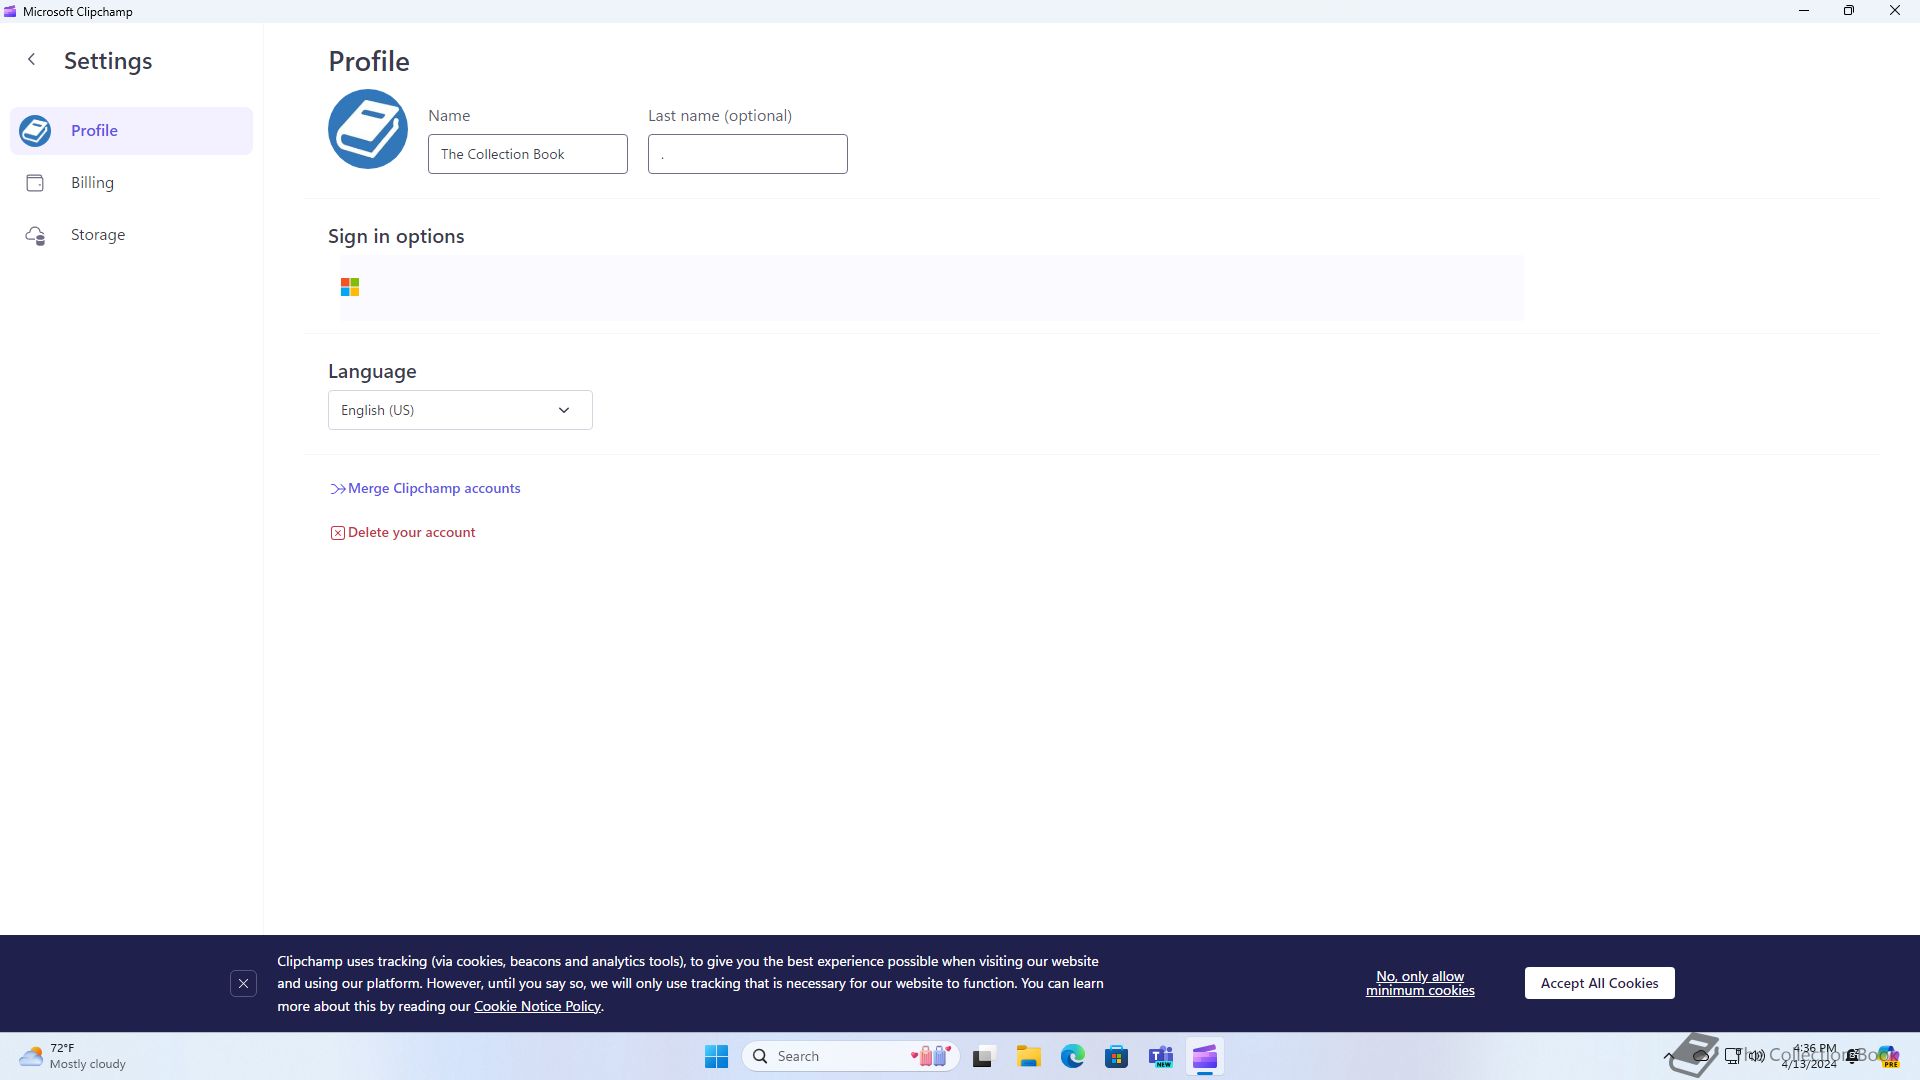The width and height of the screenshot is (1920, 1080).
Task: Open File Explorer from the taskbar
Action: pyautogui.click(x=1028, y=1056)
